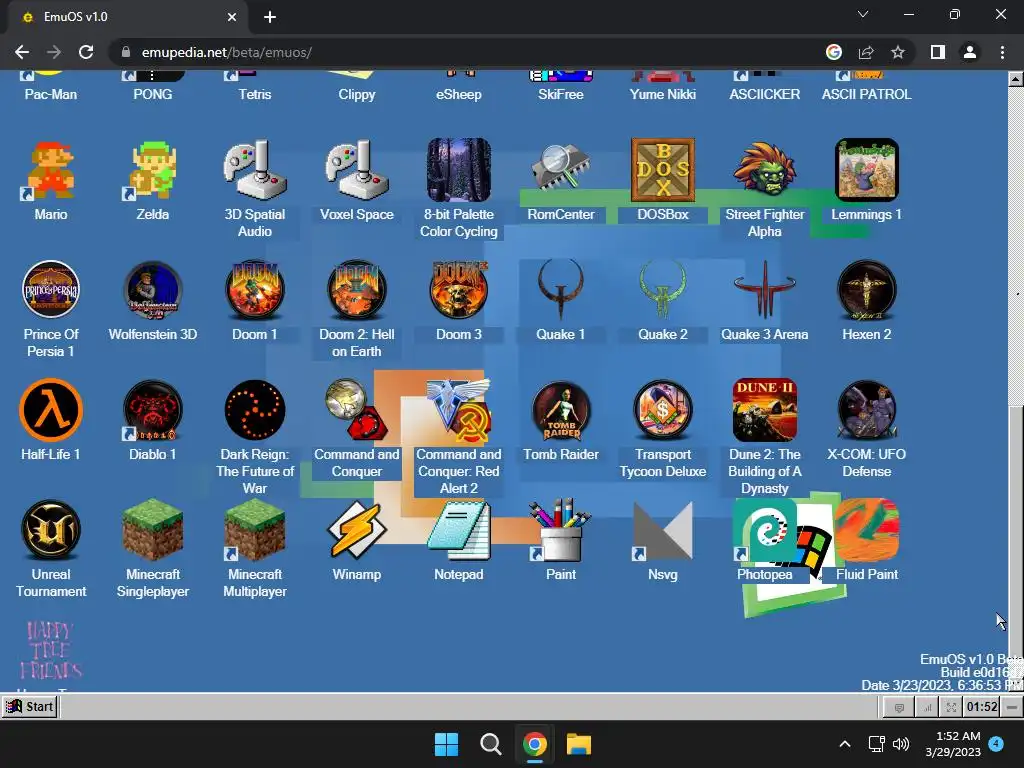This screenshot has width=1024, height=768.
Task: Click the eSheep label
Action: (458, 94)
